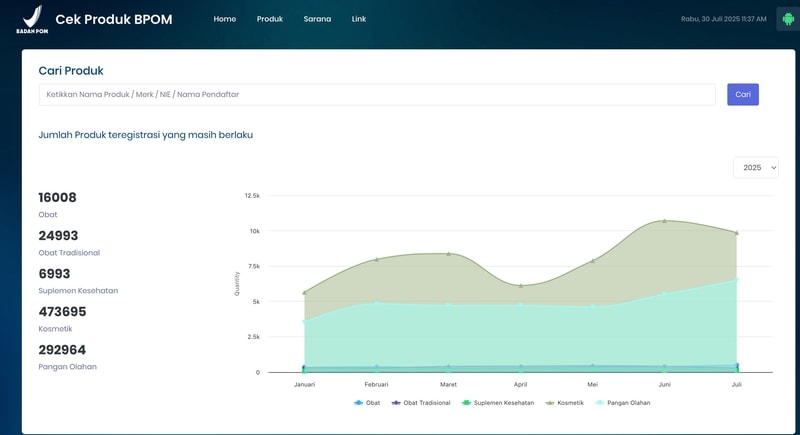Click the Pangan Olahan data point for Februari
800x435 pixels.
pos(377,303)
